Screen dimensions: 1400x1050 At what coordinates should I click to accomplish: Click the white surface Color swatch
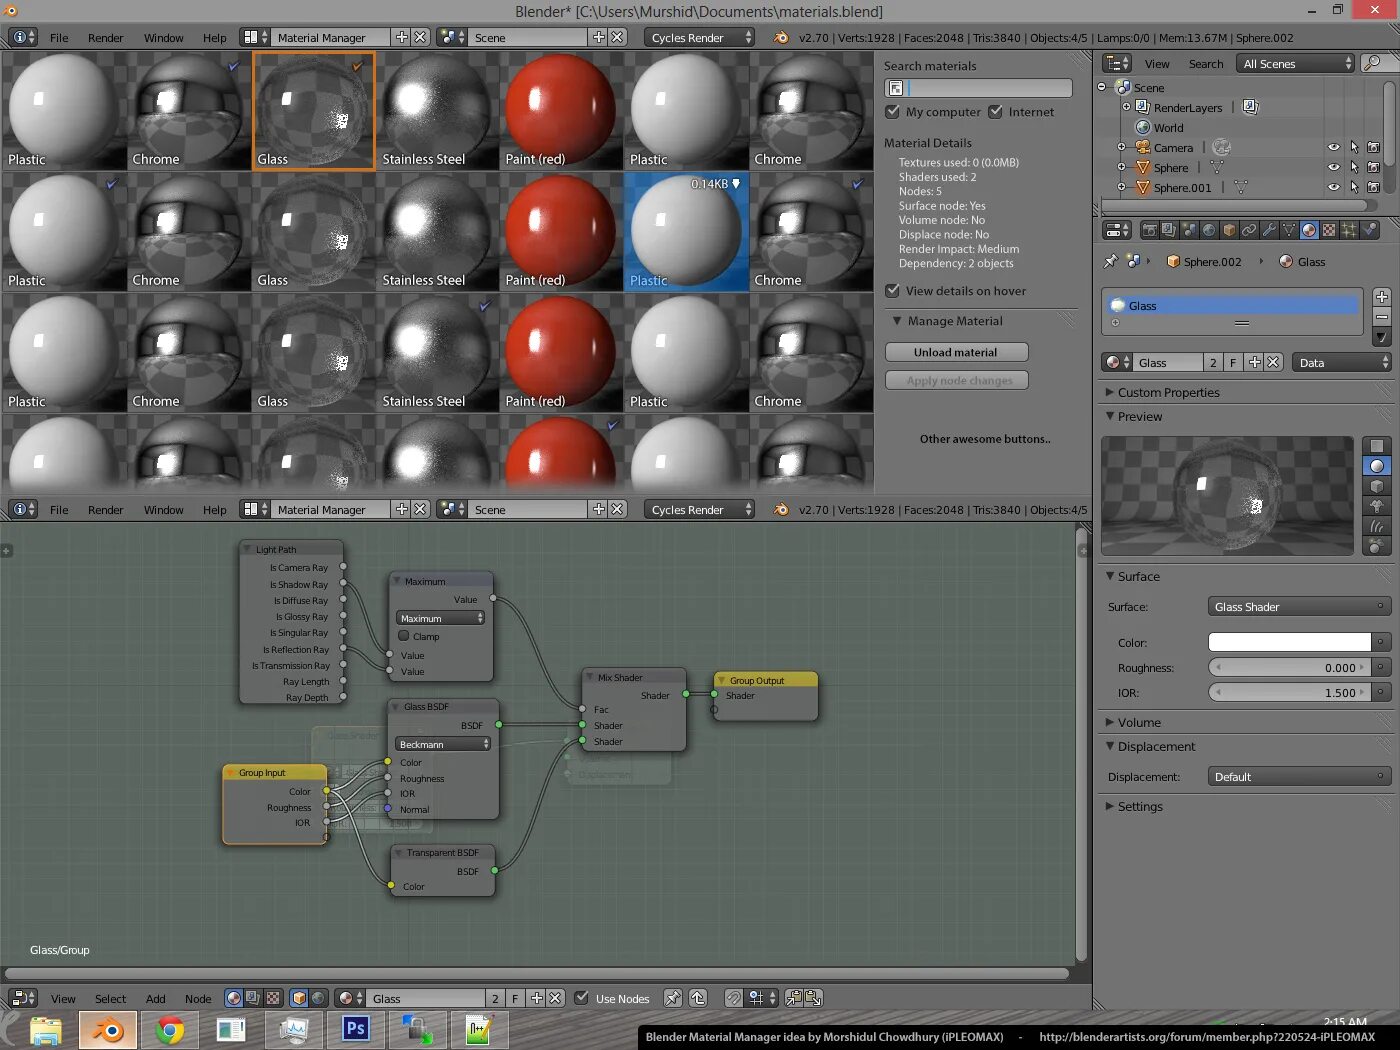(1289, 642)
